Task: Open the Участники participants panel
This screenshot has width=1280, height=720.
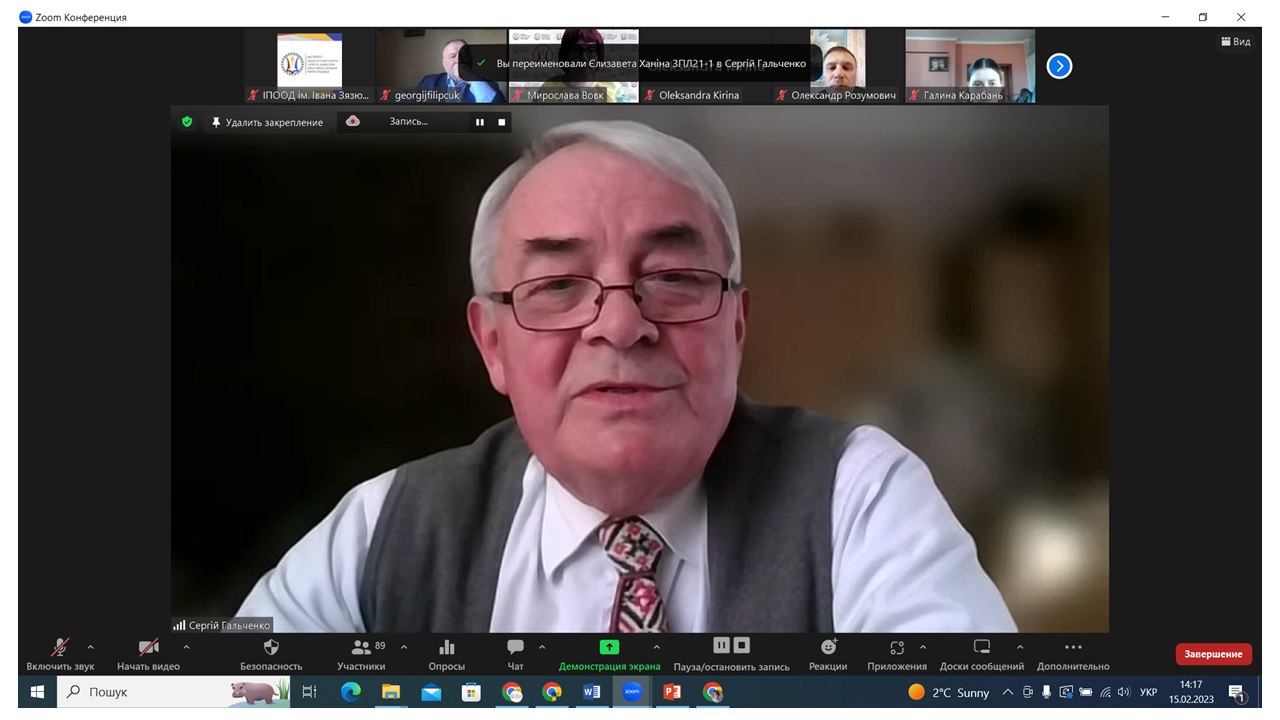Action: 360,654
